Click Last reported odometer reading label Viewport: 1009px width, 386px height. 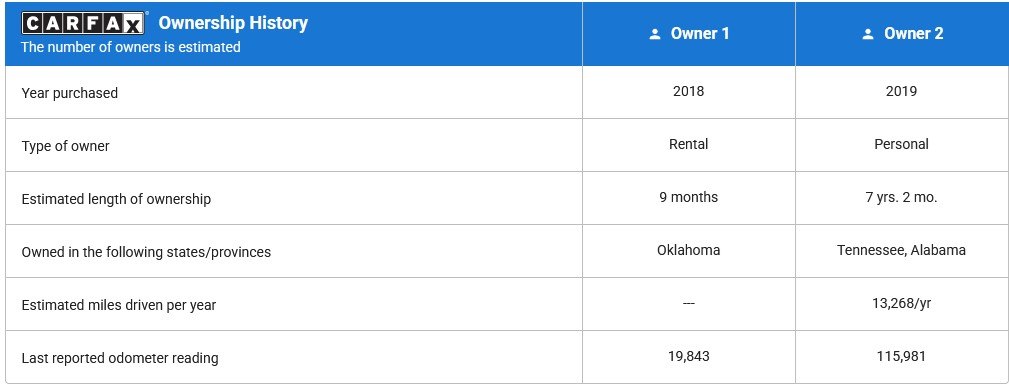(x=120, y=358)
